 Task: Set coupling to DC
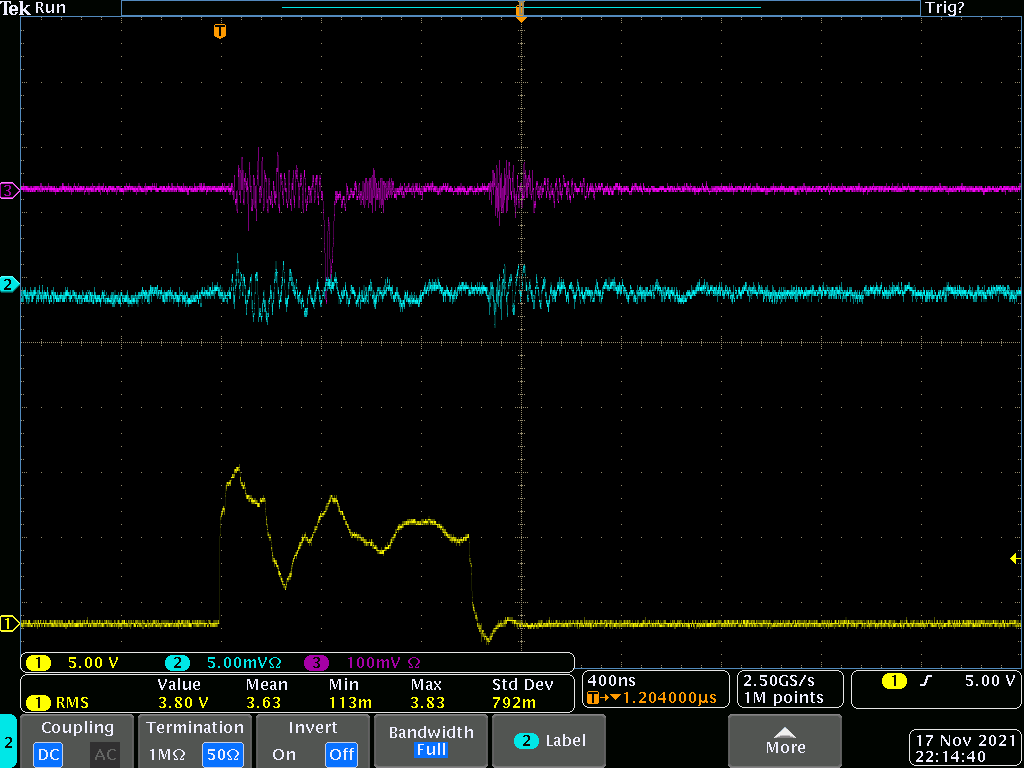(x=48, y=754)
